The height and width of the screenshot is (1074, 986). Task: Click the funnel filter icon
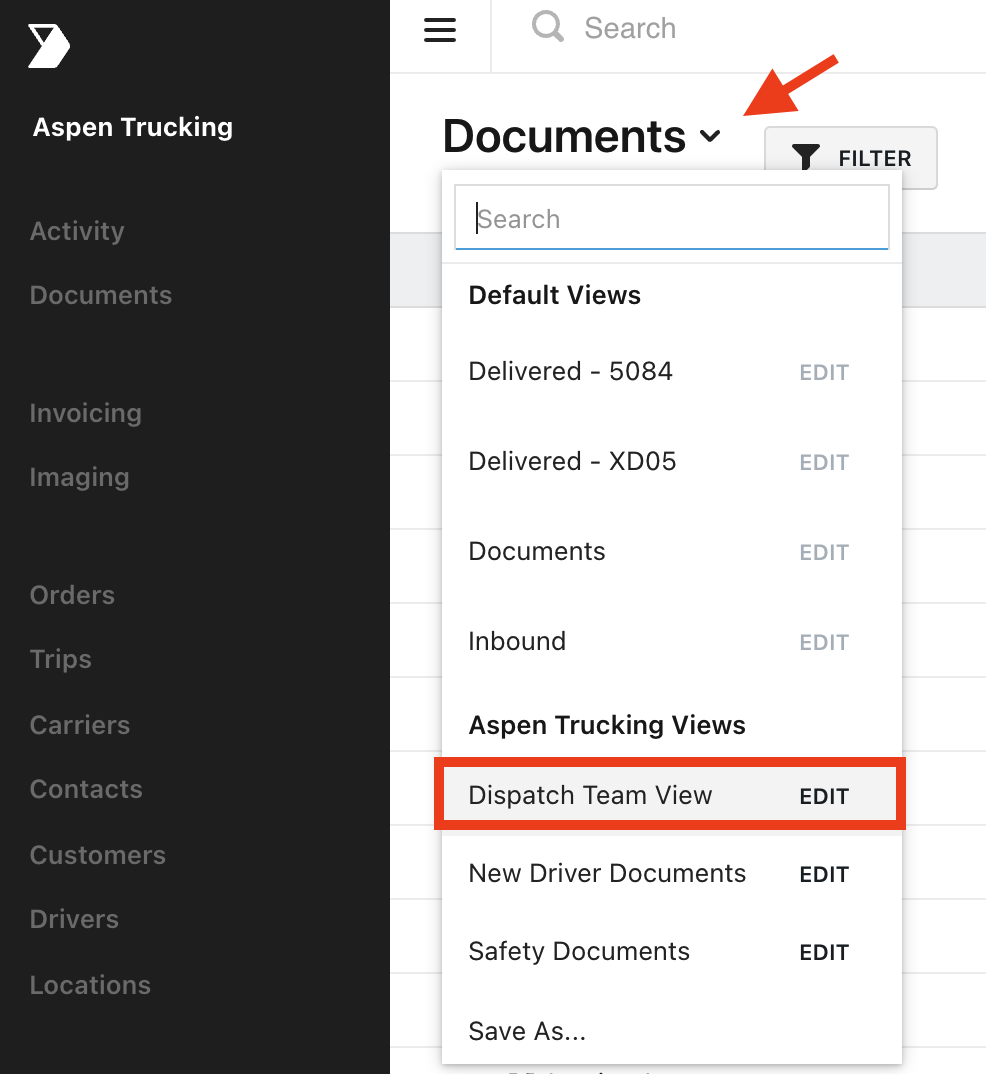[x=805, y=157]
